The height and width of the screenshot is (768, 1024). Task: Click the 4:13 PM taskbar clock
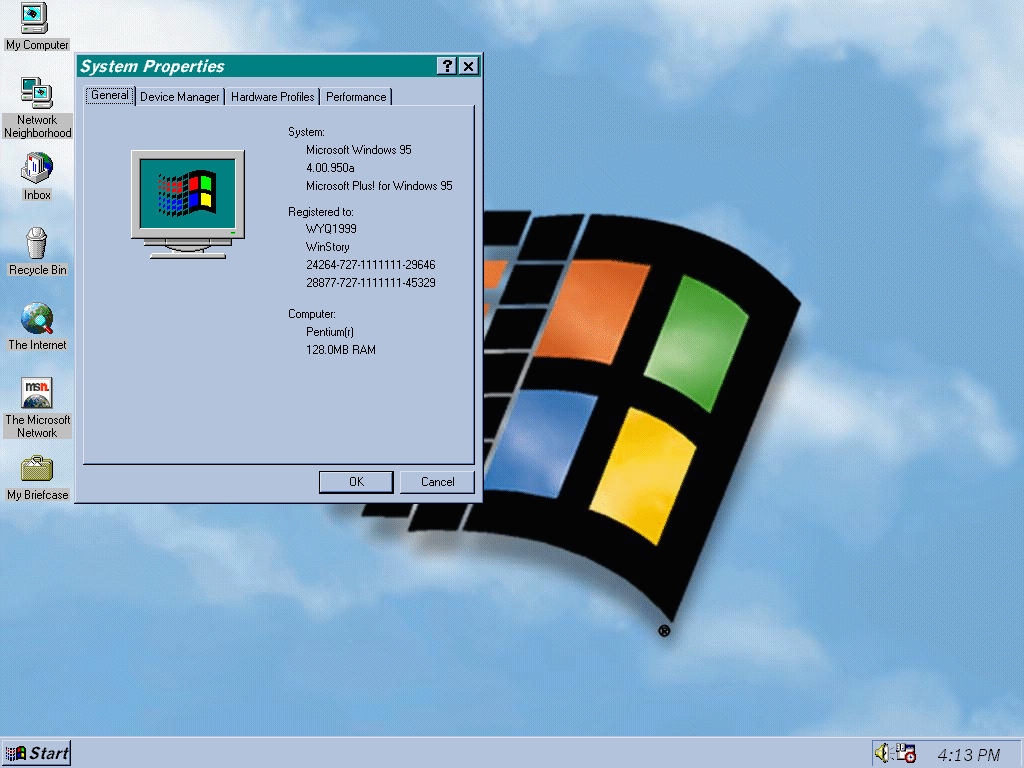pyautogui.click(x=968, y=755)
